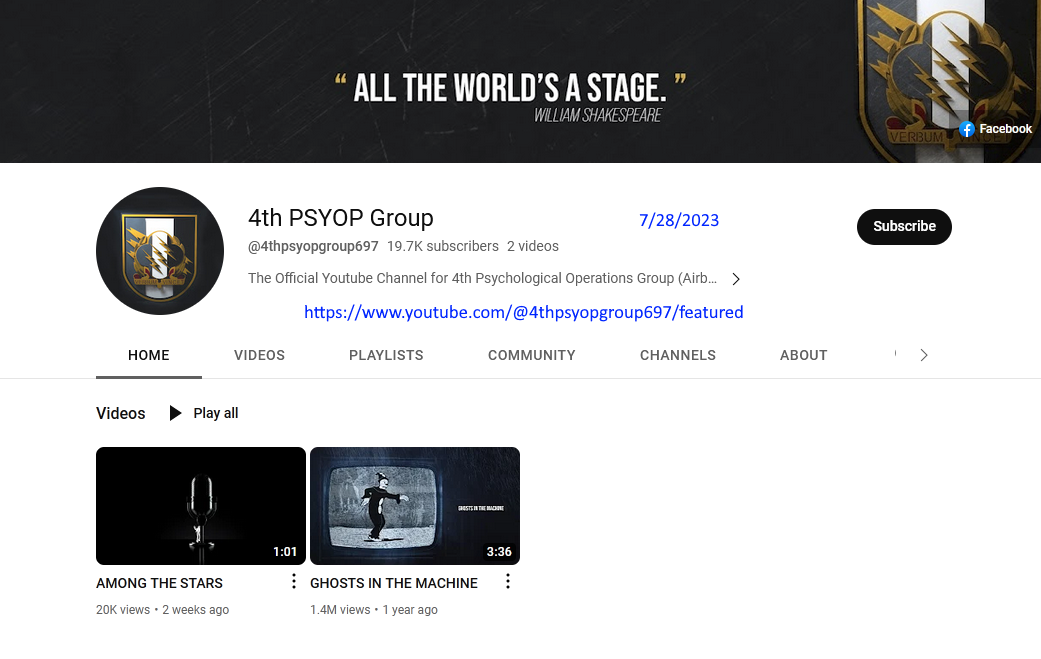Open the GHOSTS IN THE MACHINE thumbnail
This screenshot has height=659, width=1041.
[415, 506]
